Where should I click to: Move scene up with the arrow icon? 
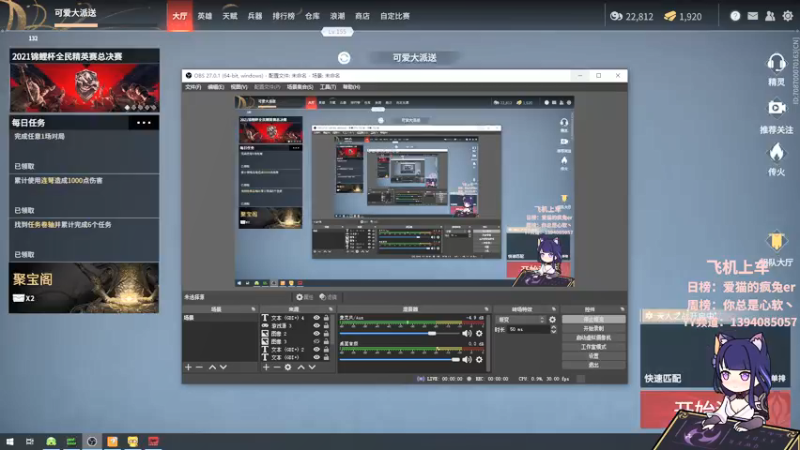pos(212,367)
